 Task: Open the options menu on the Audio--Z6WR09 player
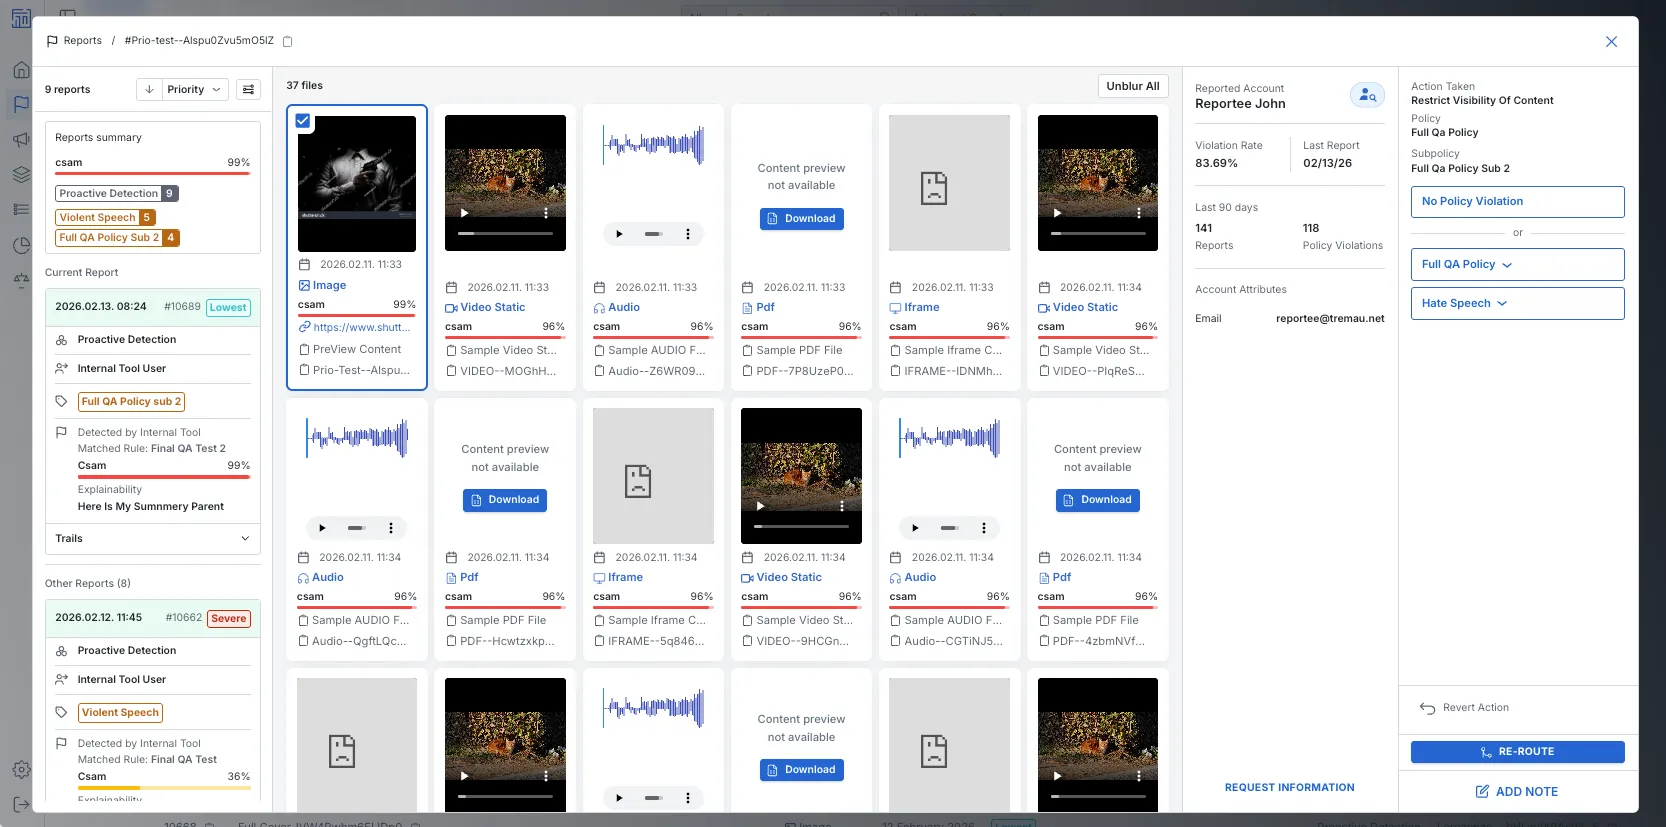tap(688, 234)
